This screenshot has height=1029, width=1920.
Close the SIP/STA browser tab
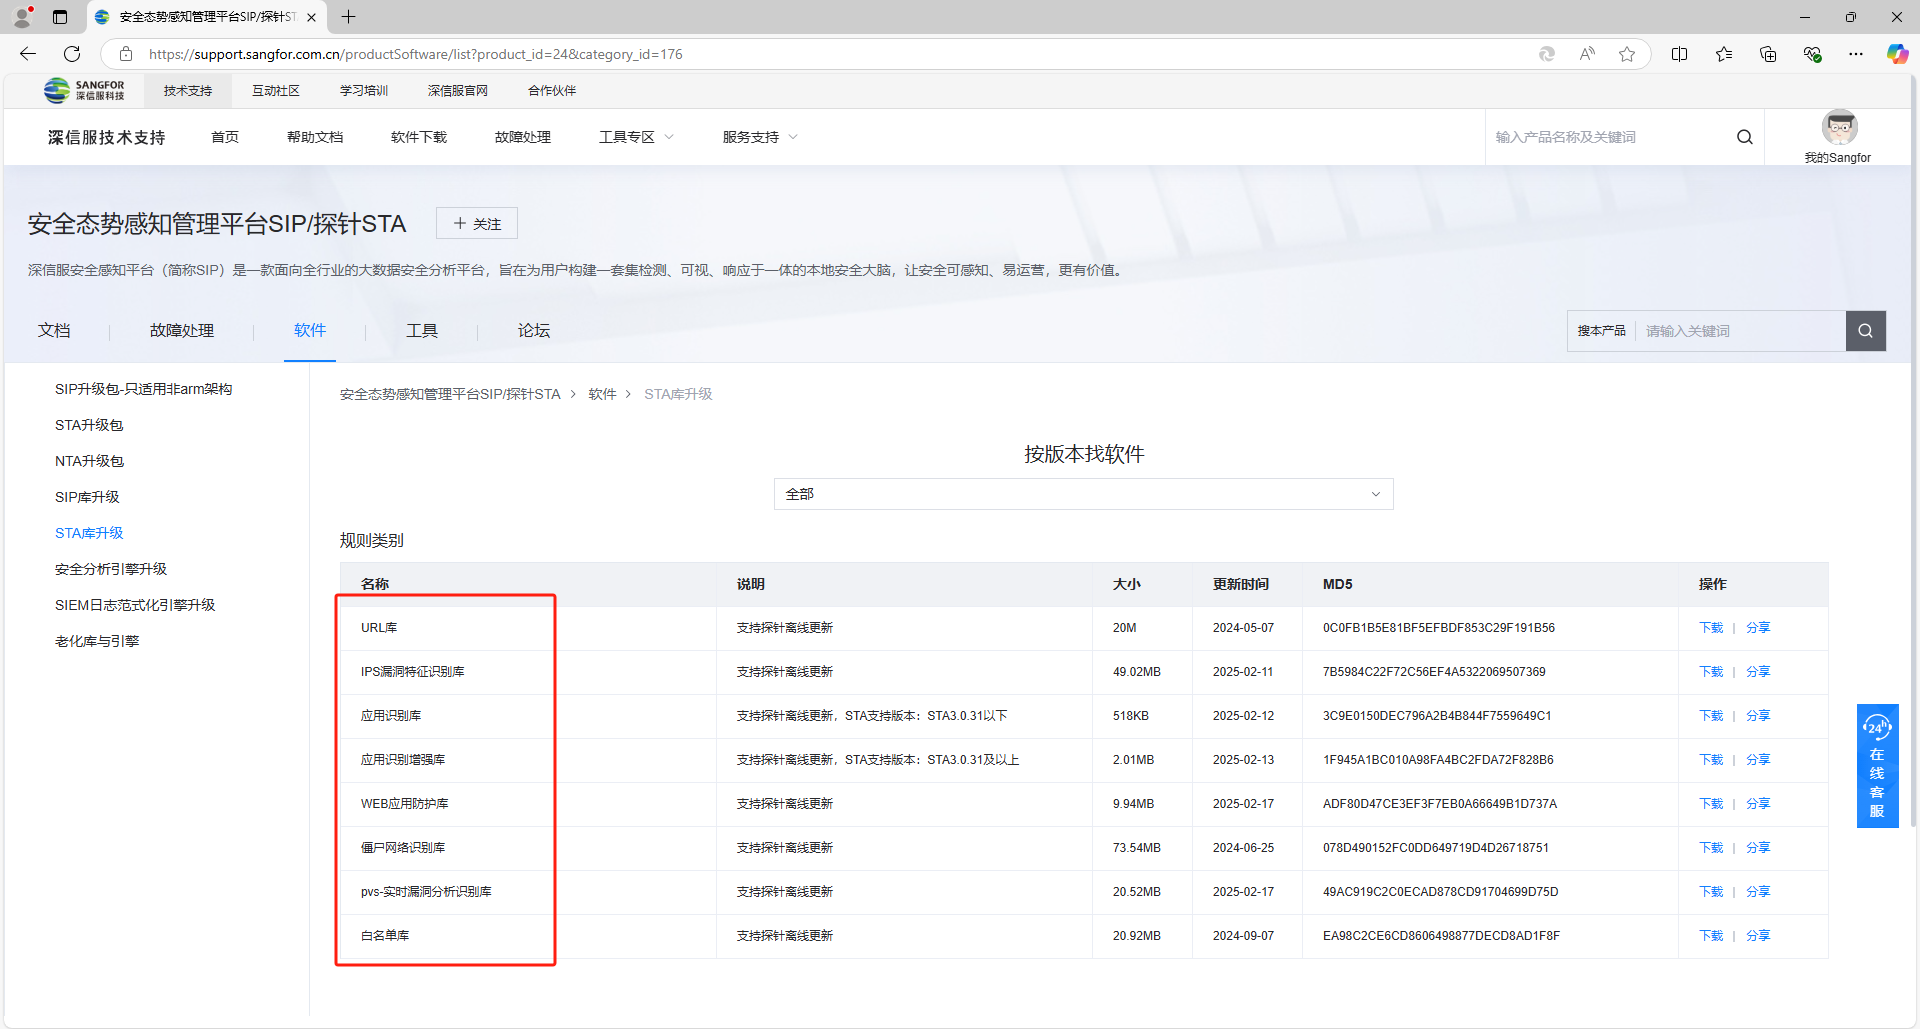click(x=311, y=17)
